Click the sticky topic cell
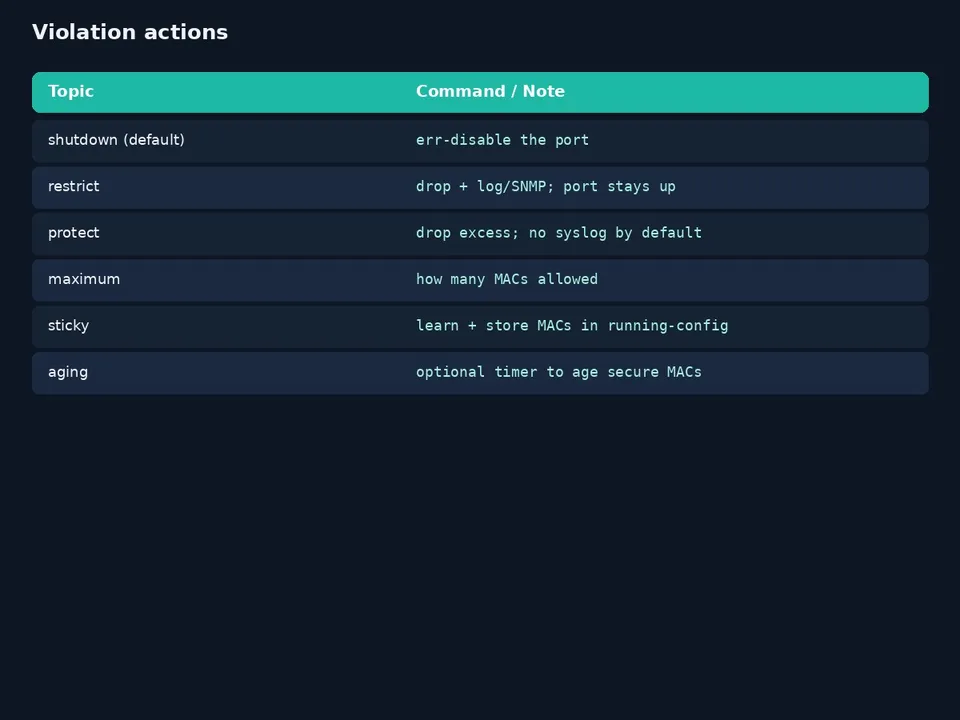Image resolution: width=960 pixels, height=720 pixels. pos(69,326)
